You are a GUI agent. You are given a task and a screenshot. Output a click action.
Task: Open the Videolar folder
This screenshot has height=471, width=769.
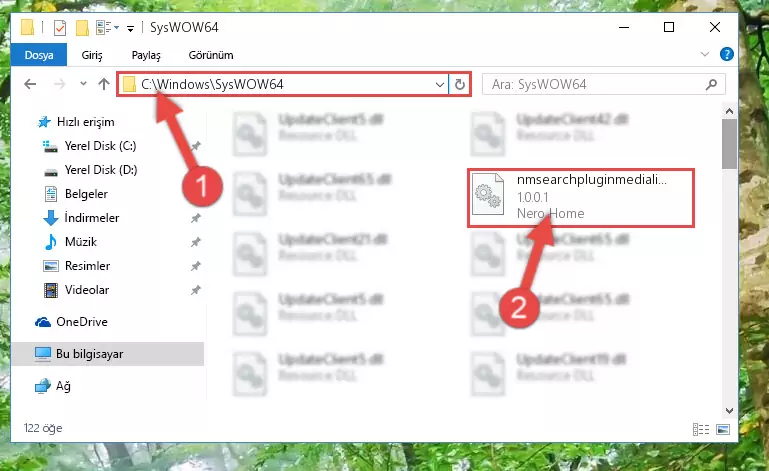pyautogui.click(x=87, y=289)
